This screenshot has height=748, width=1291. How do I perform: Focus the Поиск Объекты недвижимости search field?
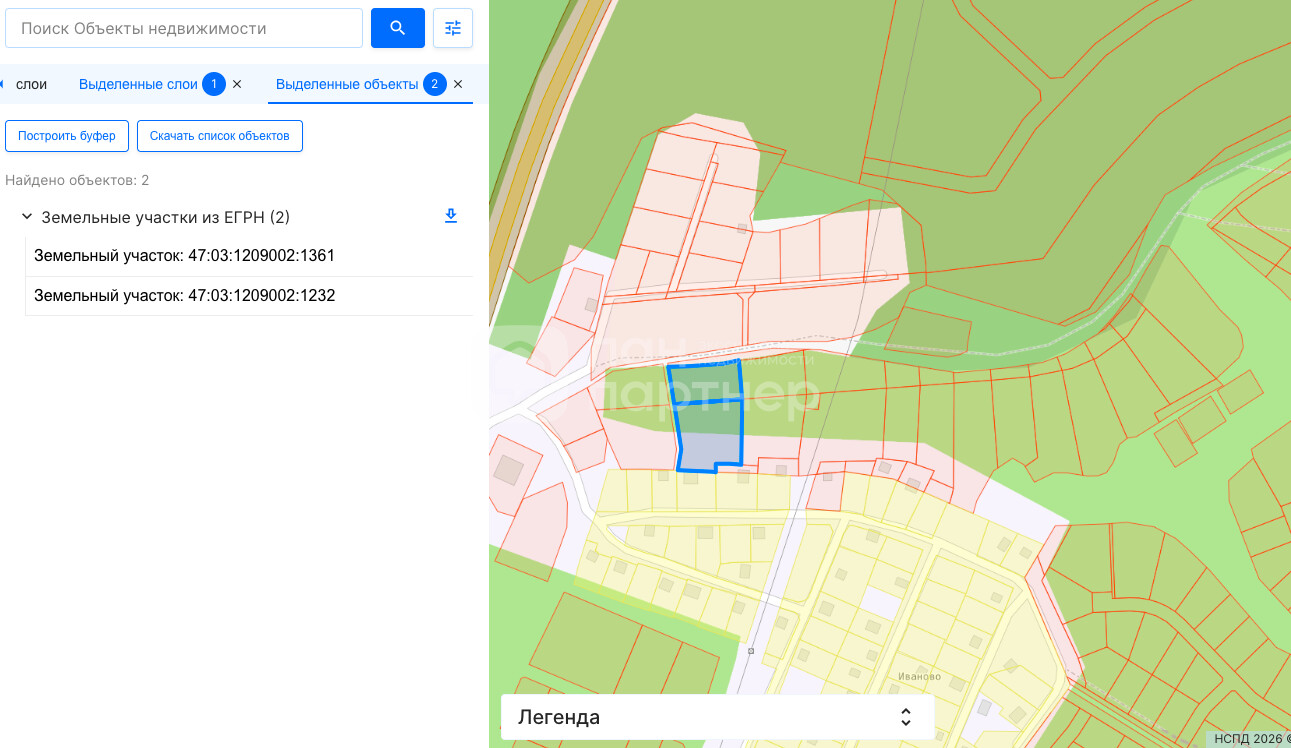[x=184, y=28]
